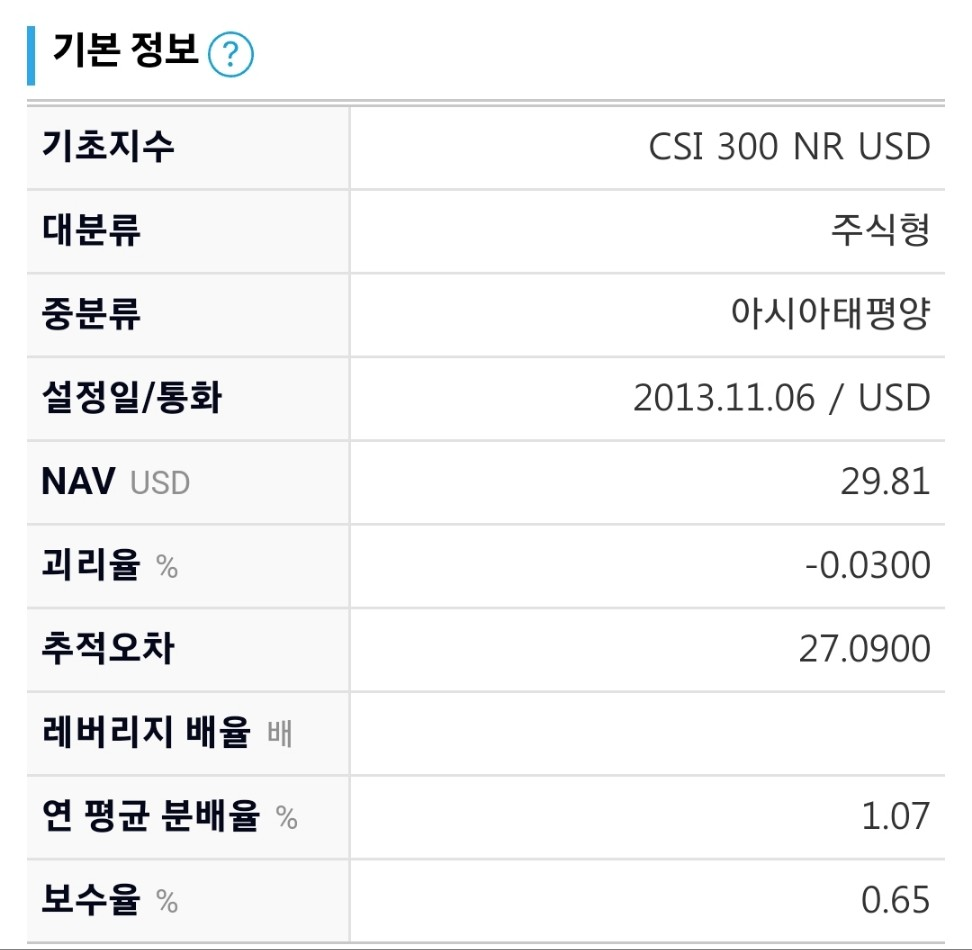Click the 기초지수 row label
This screenshot has width=972, height=950.
107,145
